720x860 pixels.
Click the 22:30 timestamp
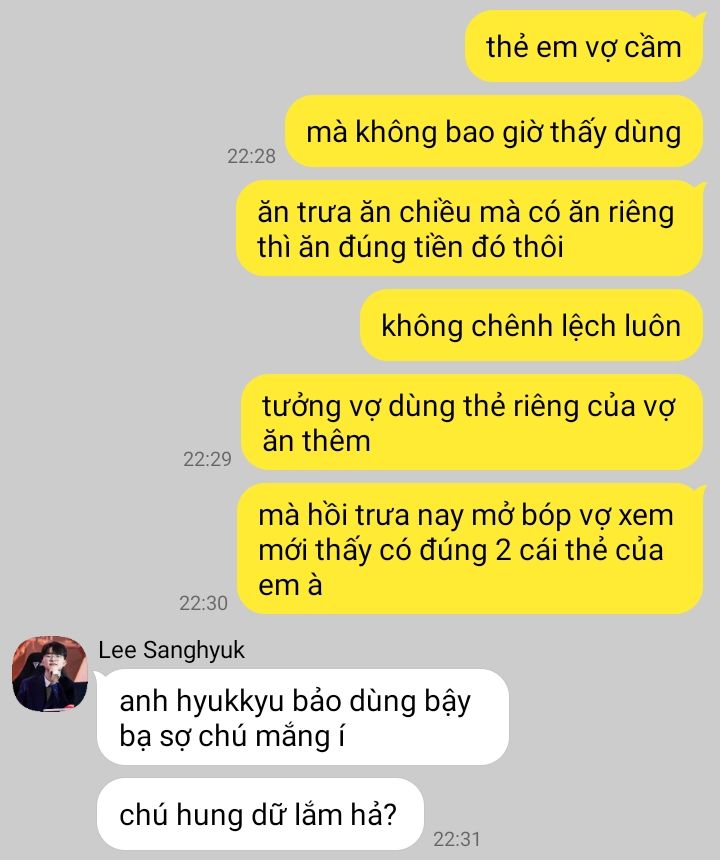pyautogui.click(x=203, y=603)
